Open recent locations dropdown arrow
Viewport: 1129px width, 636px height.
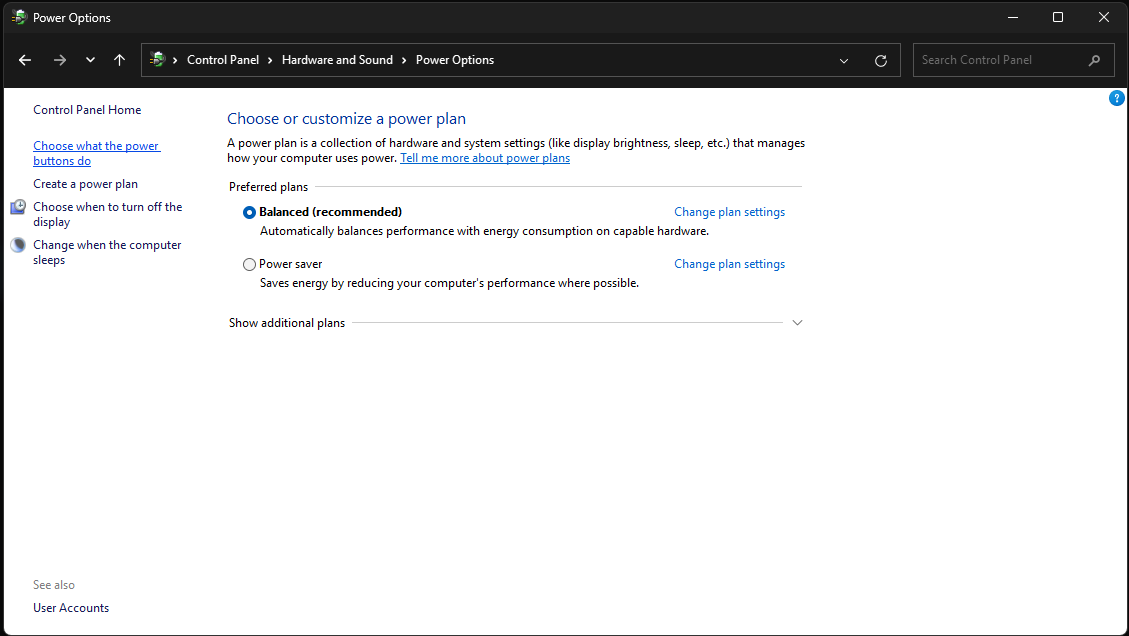pyautogui.click(x=90, y=61)
